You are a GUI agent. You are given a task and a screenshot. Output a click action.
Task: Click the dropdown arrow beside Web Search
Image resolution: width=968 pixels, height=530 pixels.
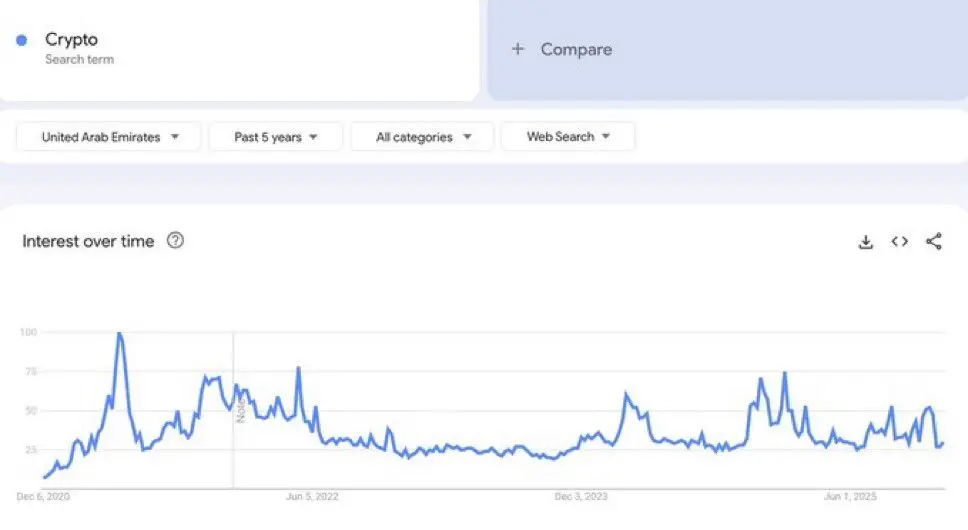606,136
